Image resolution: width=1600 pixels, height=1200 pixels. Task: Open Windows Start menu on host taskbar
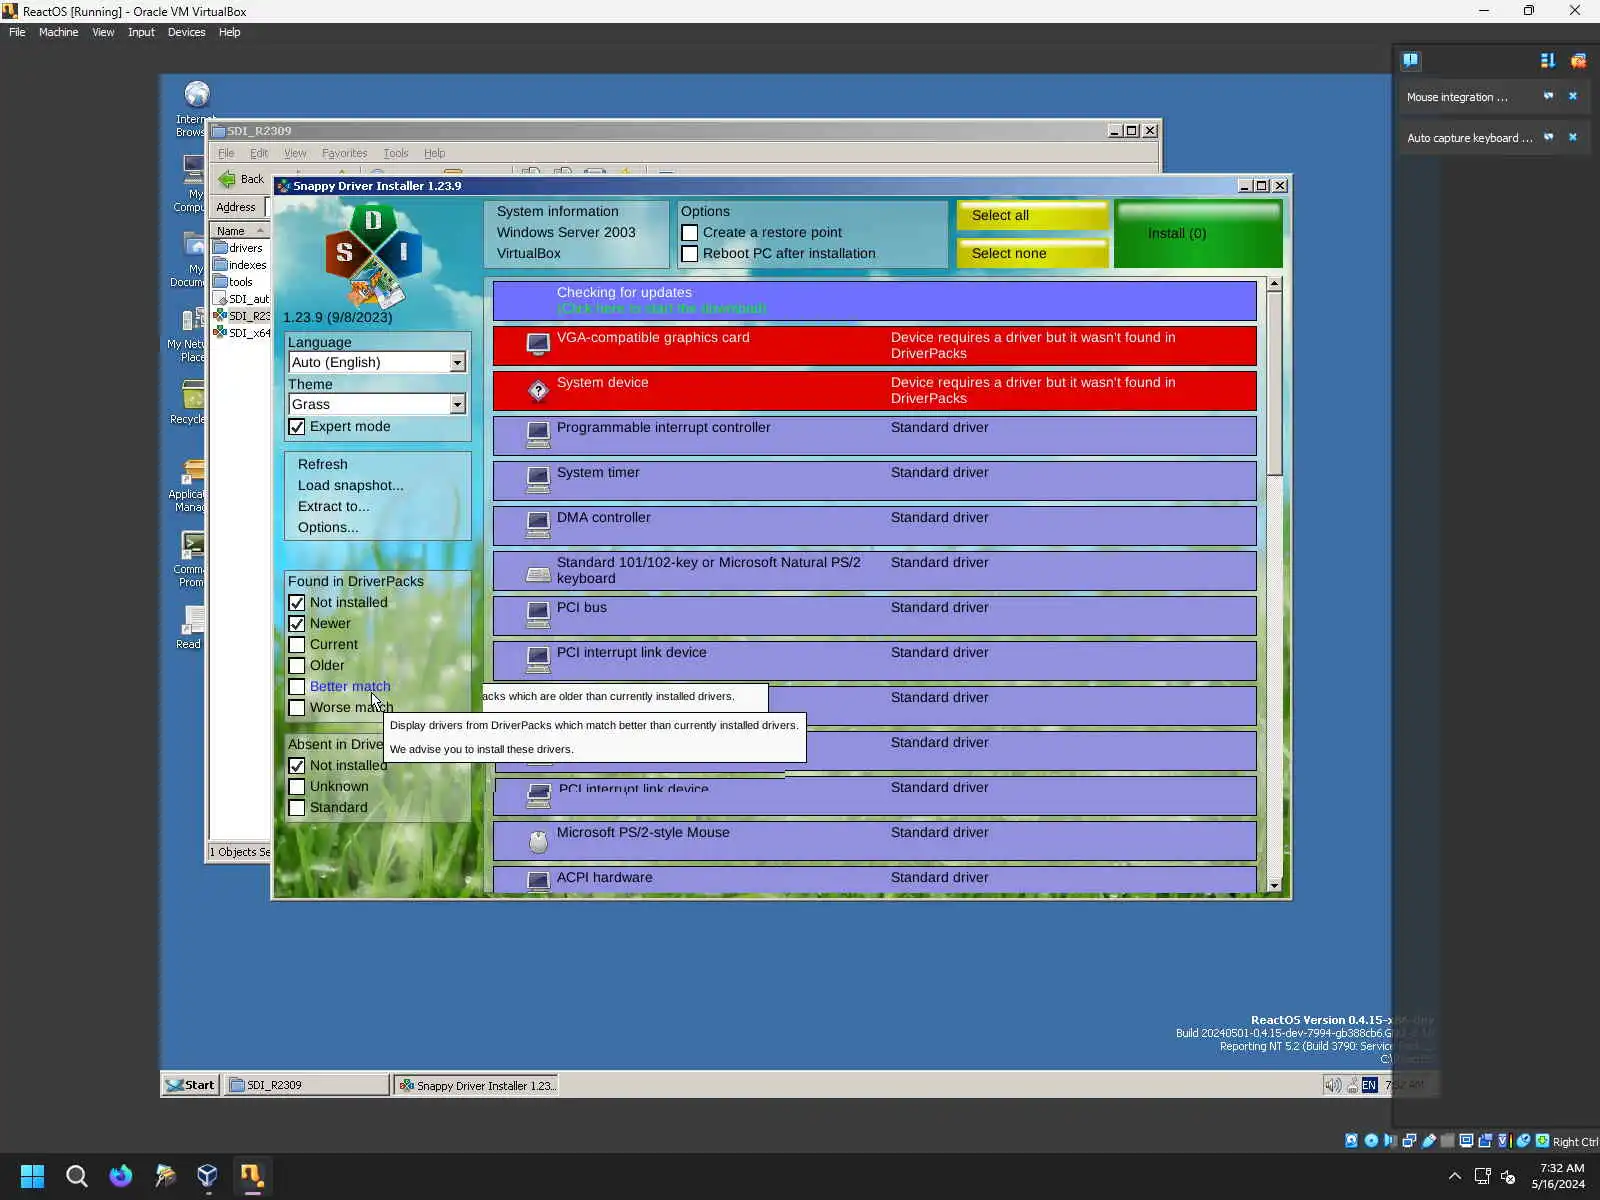pos(32,1176)
